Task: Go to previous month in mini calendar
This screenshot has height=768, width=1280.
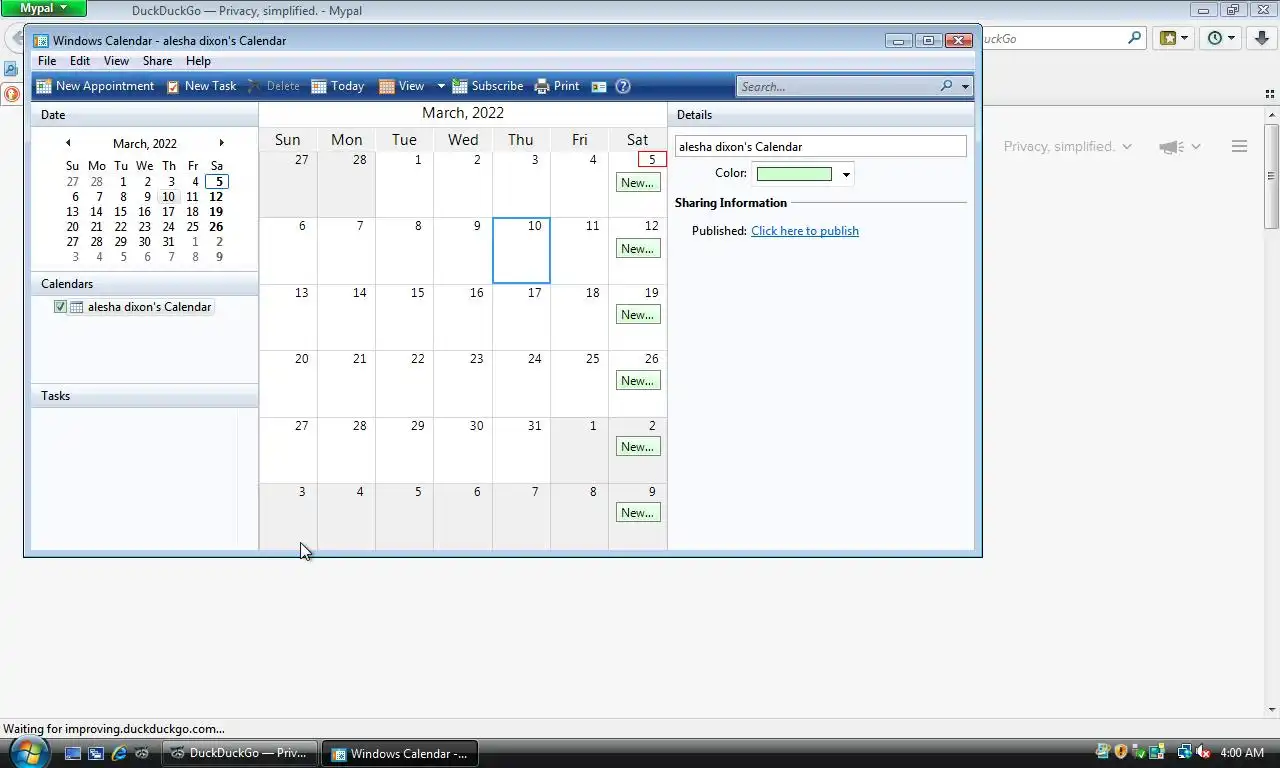Action: pos(68,143)
